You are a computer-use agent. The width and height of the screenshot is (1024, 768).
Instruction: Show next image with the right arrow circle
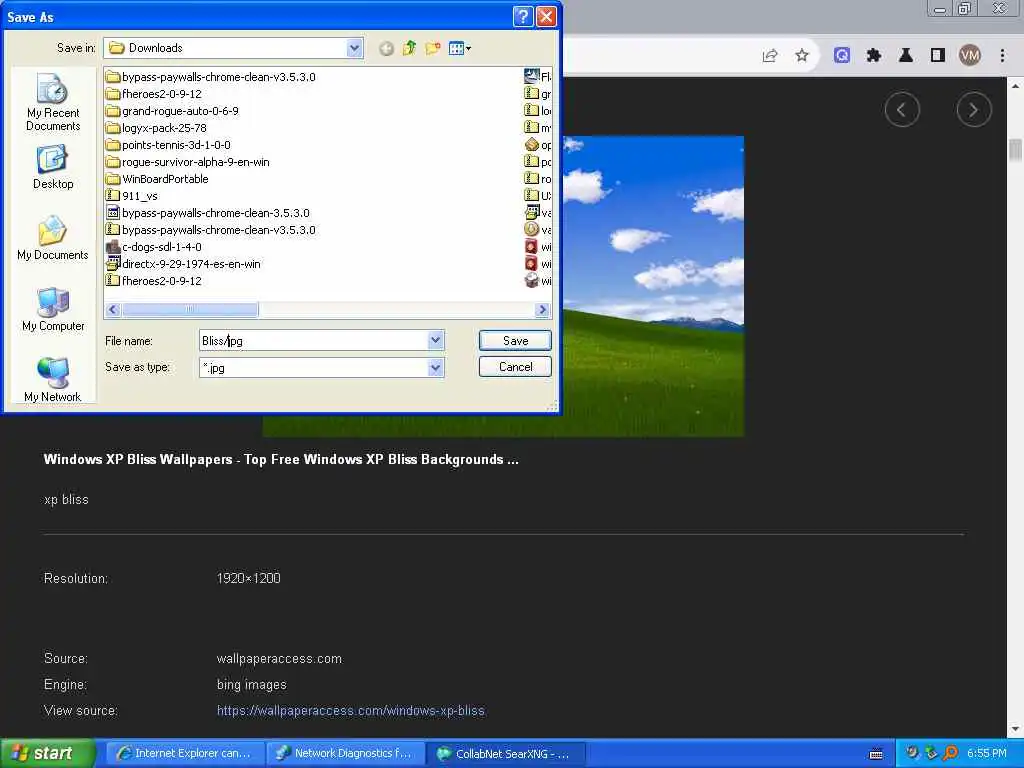[x=974, y=110]
